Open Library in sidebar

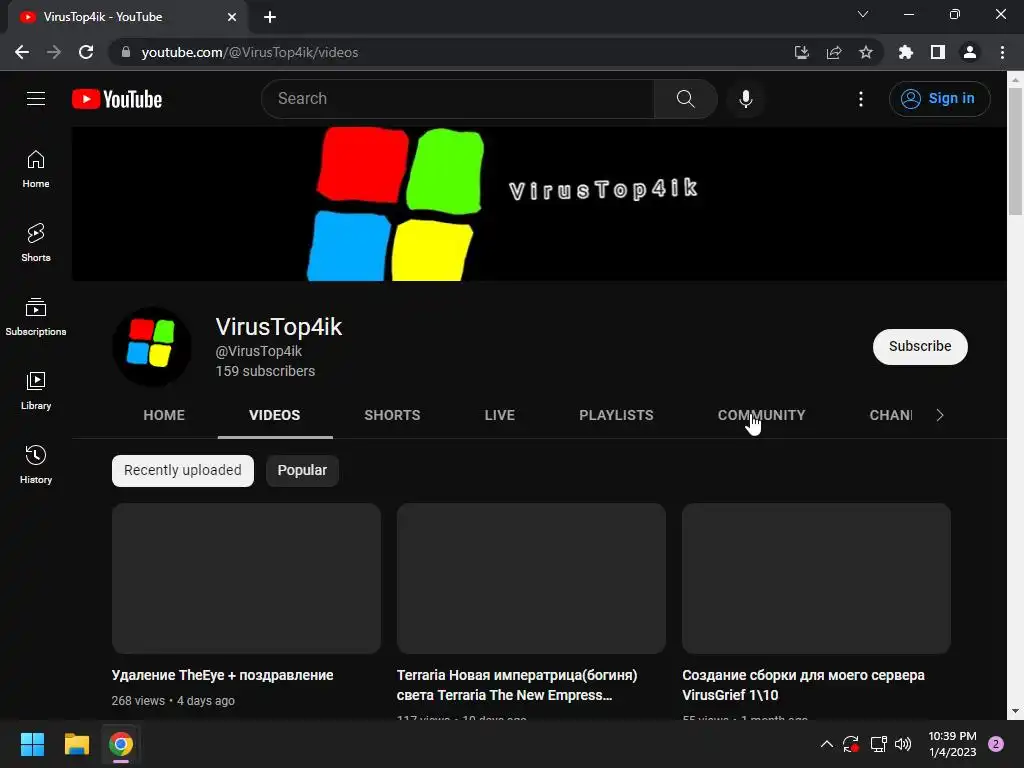pos(36,391)
